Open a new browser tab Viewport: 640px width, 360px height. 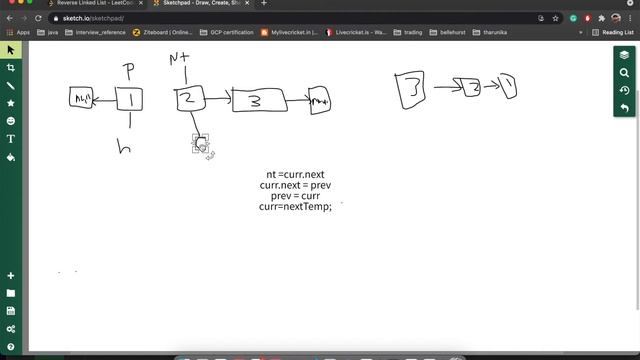coord(264,3)
